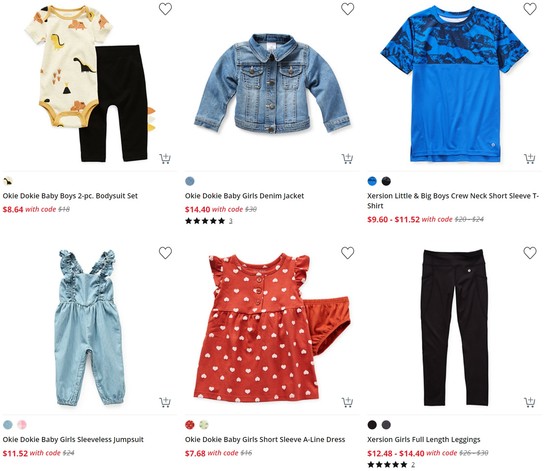This screenshot has width=550, height=471.
Task: Open the dinosaur bodysuit set product image
Action: pyautogui.click(x=89, y=82)
